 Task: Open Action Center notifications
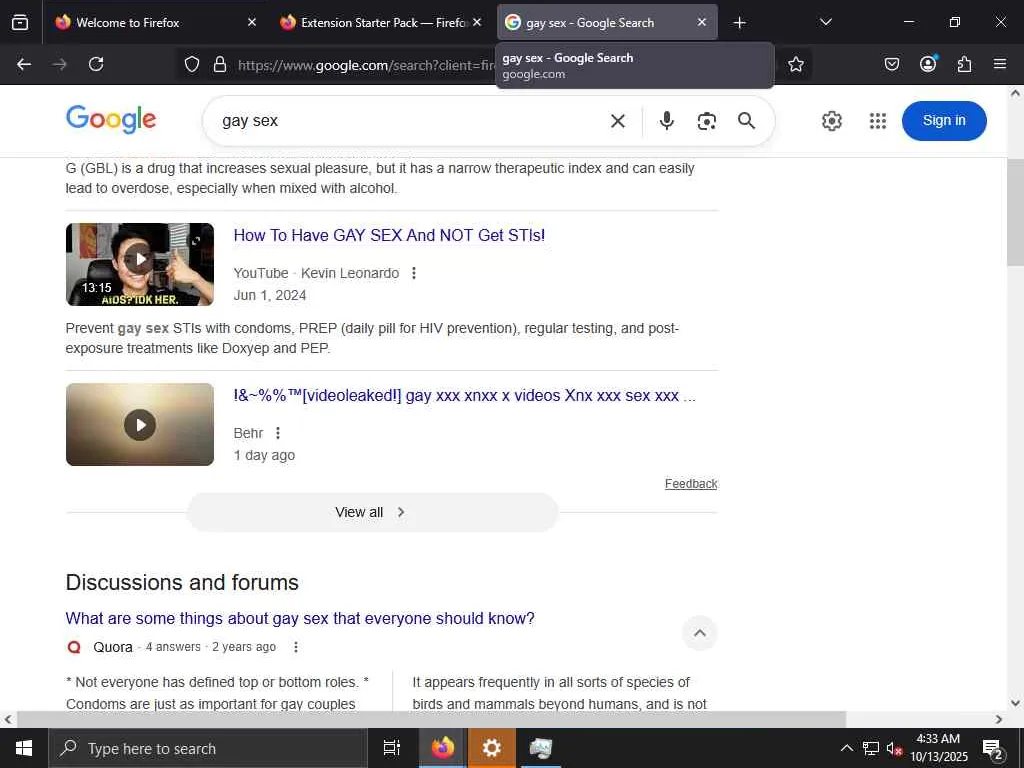[x=992, y=749]
